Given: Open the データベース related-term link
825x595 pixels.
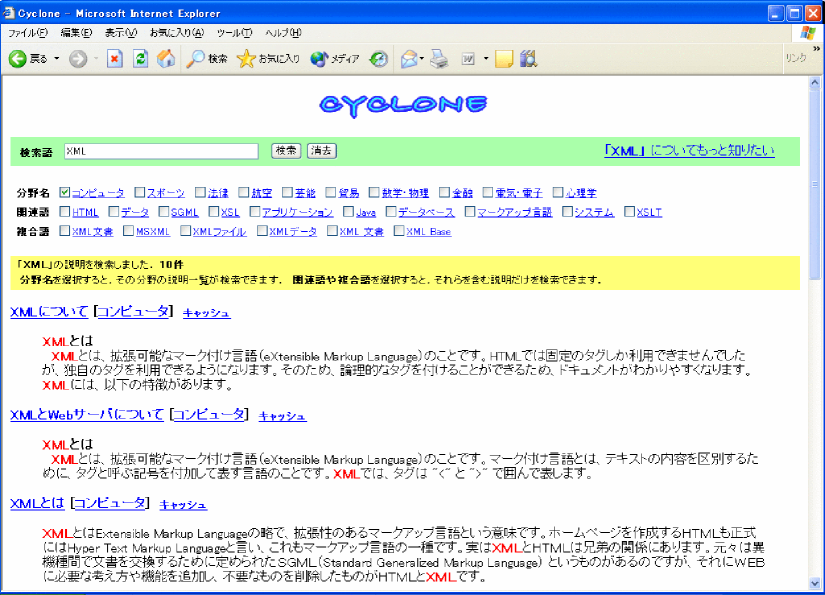Looking at the screenshot, I should click(x=426, y=213).
